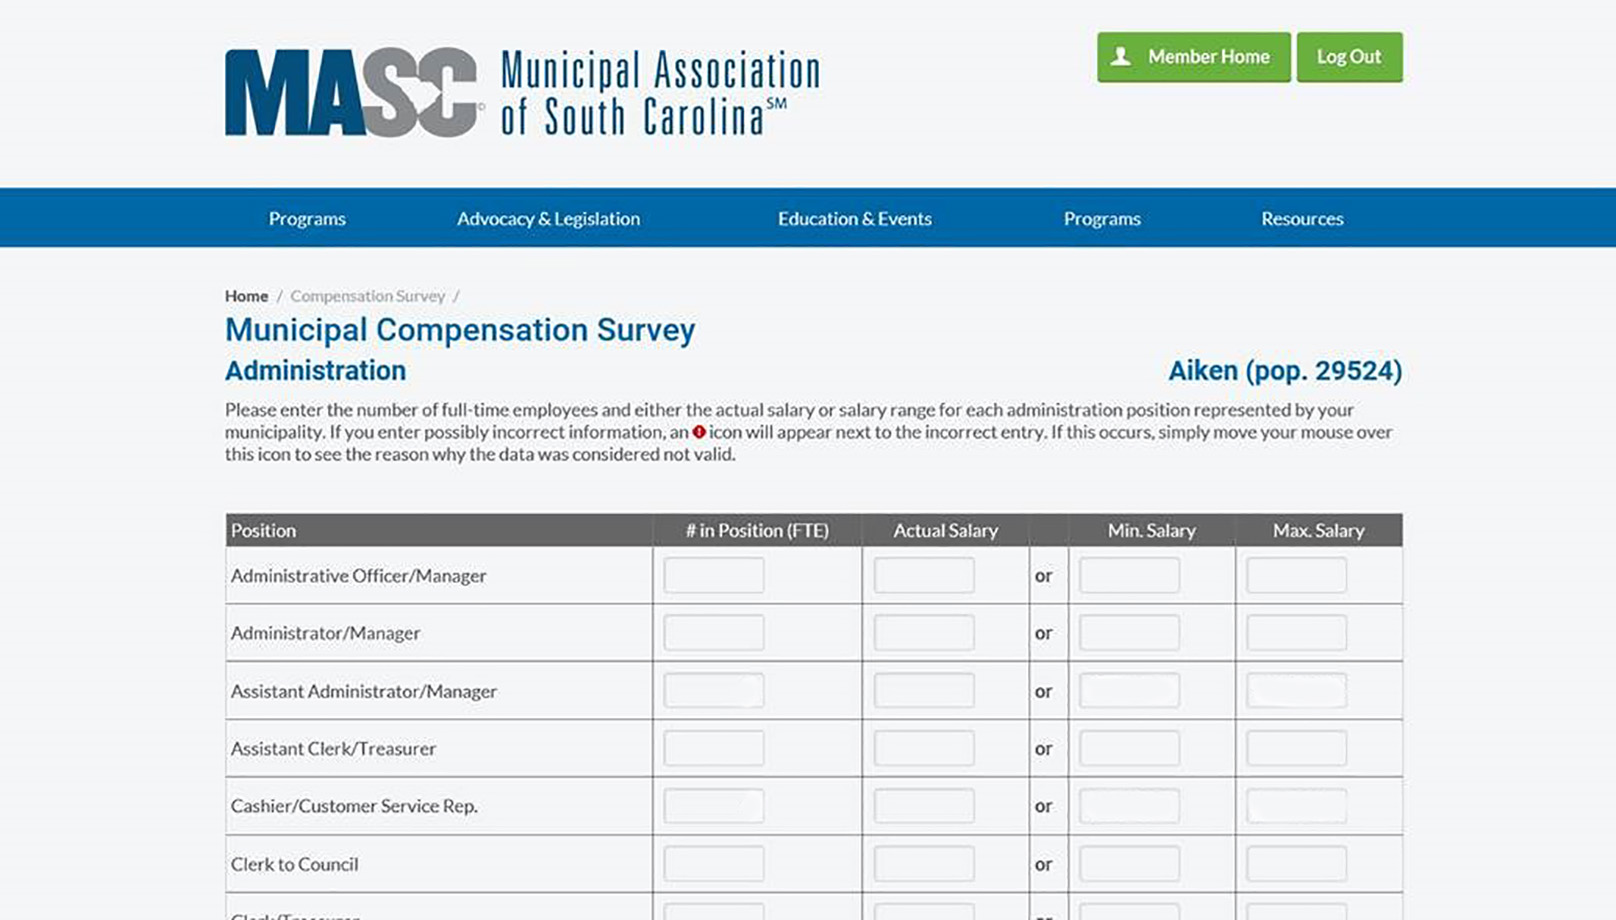The width and height of the screenshot is (1616, 920).
Task: Click the FTE field for Cashier/Customer Service Rep
Action: click(x=712, y=805)
